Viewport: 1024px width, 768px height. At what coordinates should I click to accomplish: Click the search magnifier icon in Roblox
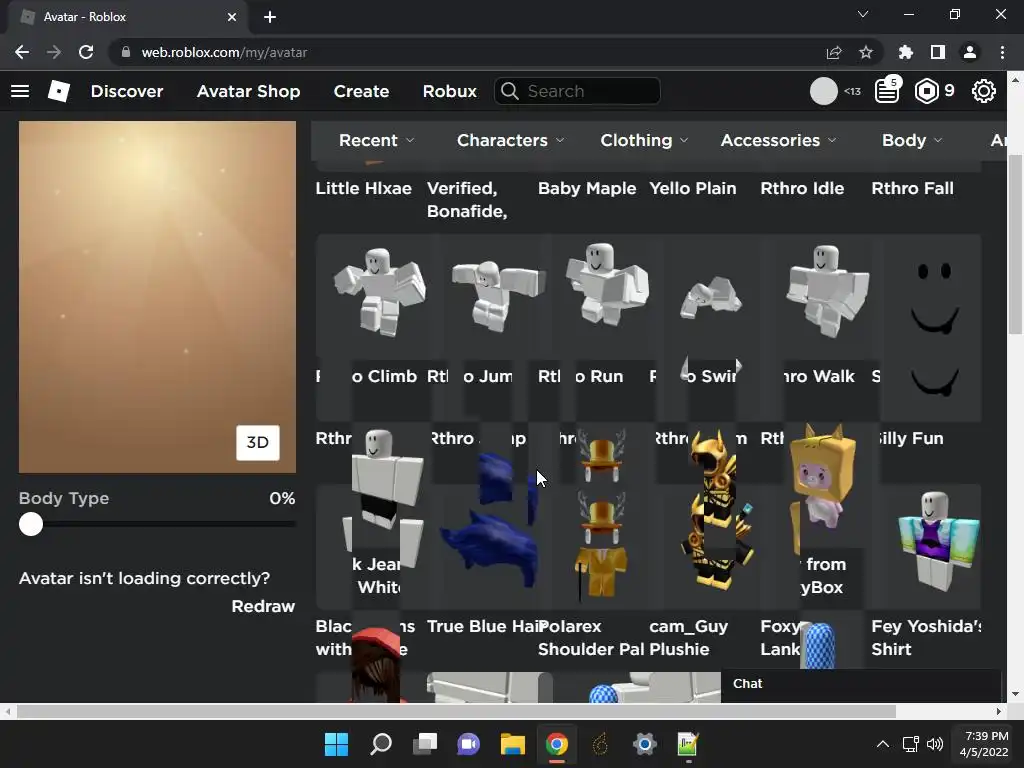pos(510,91)
